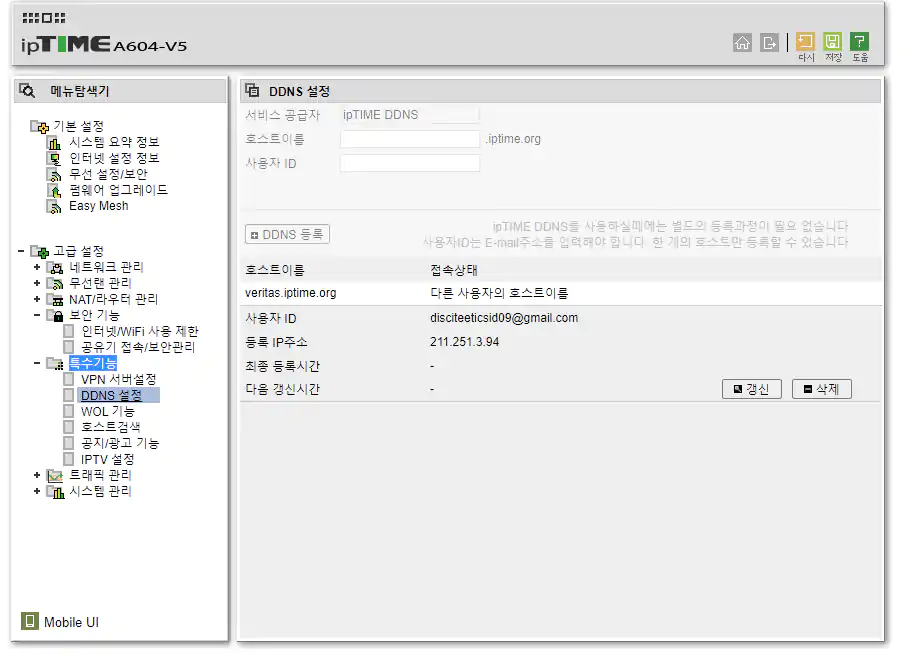
Task: Click the 시스템 관리 chart icon
Action: 55,492
